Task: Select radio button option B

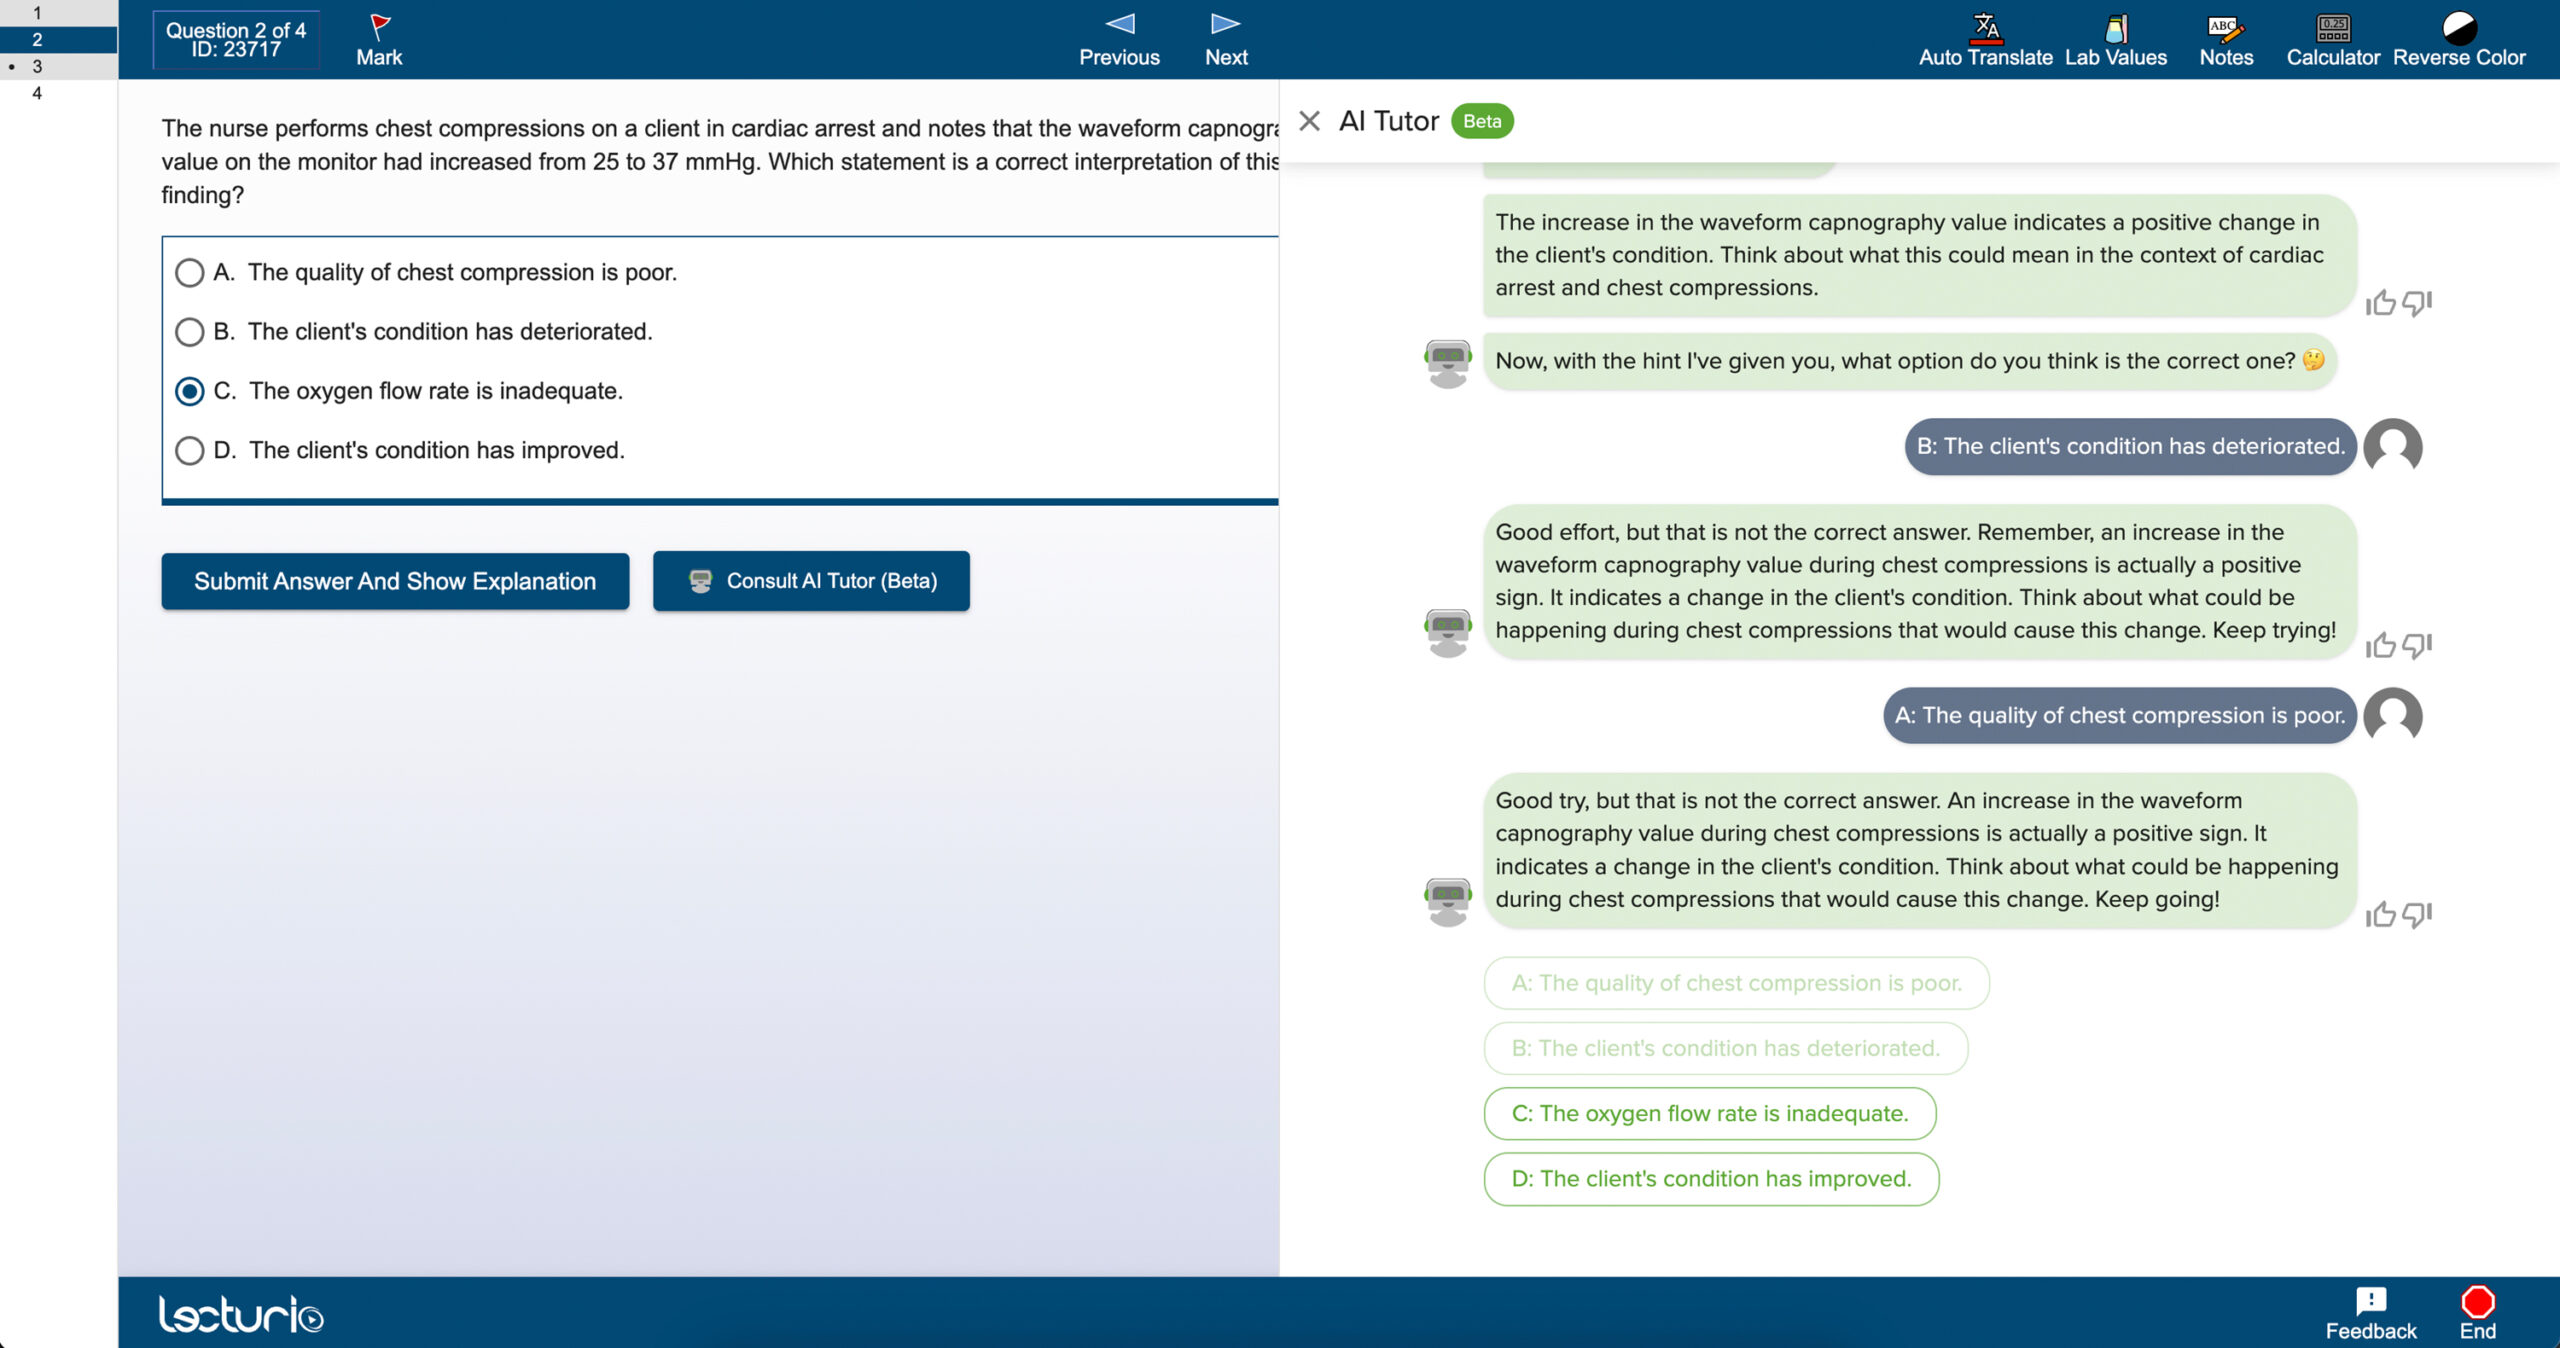Action: (x=190, y=330)
